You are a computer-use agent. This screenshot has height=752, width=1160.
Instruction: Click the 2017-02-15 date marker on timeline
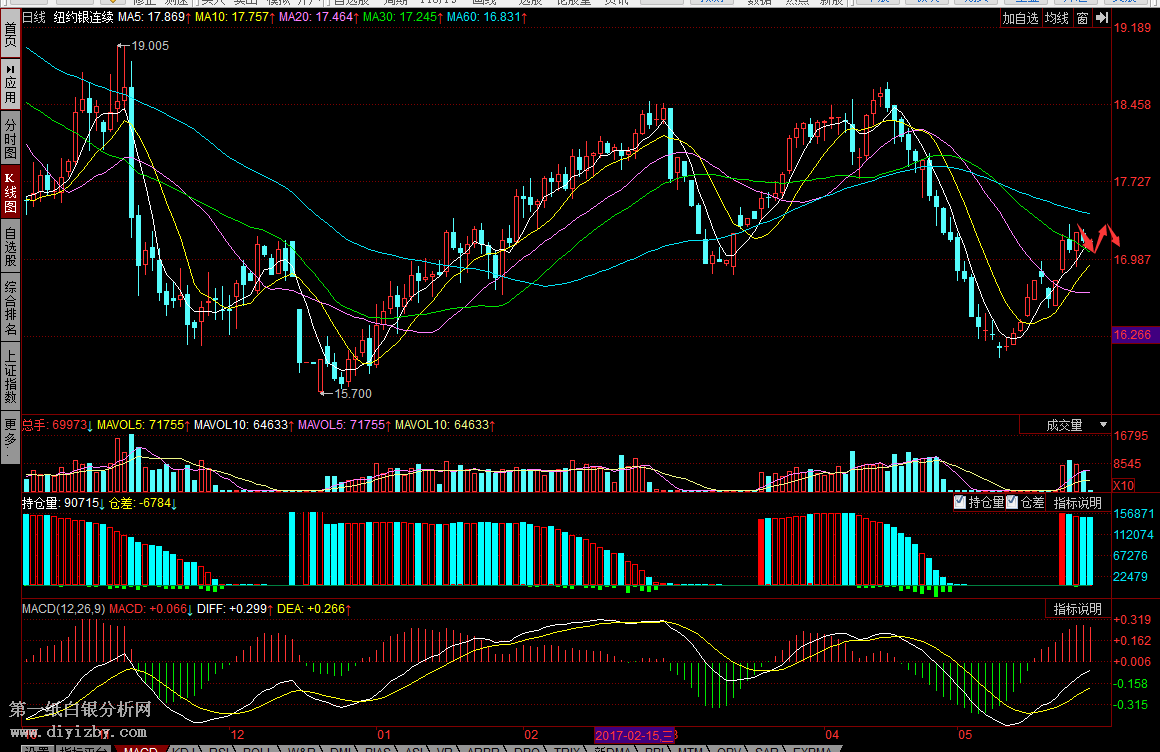coord(635,736)
